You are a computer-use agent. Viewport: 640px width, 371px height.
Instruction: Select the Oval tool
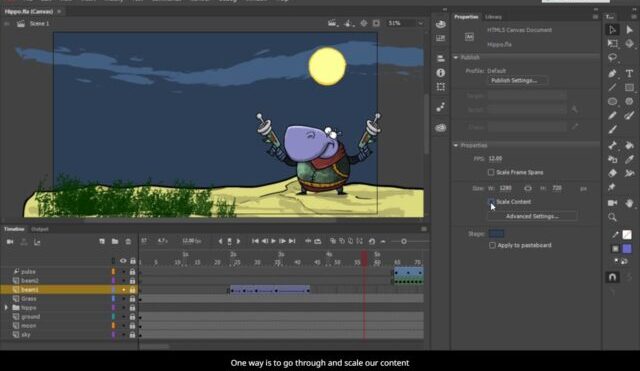click(x=612, y=101)
